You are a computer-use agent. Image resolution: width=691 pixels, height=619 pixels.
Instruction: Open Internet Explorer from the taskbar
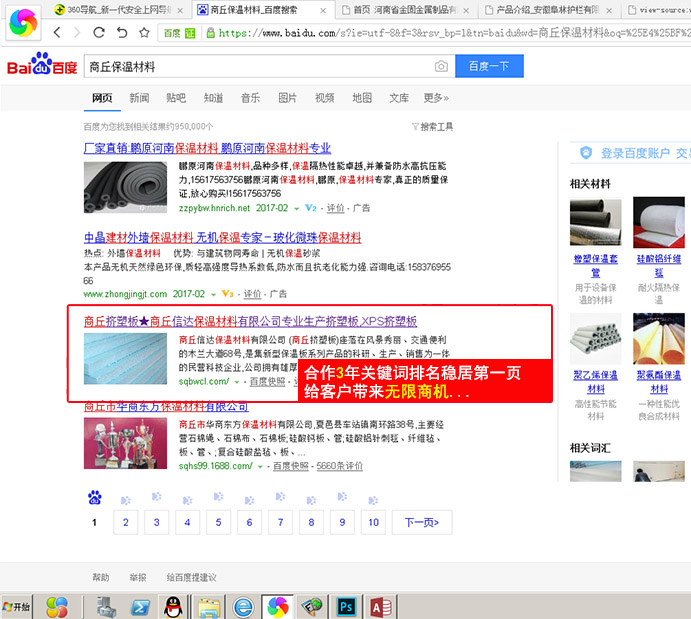point(243,607)
